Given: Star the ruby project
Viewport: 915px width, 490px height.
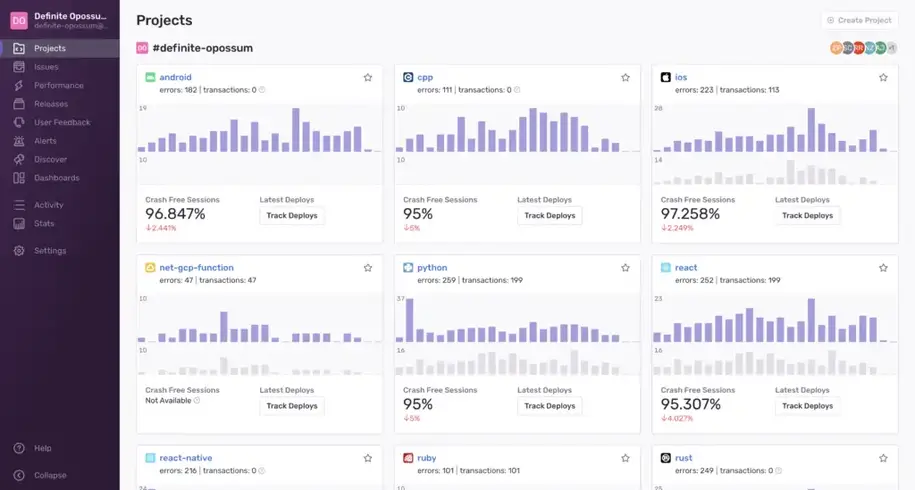Looking at the screenshot, I should tap(626, 458).
